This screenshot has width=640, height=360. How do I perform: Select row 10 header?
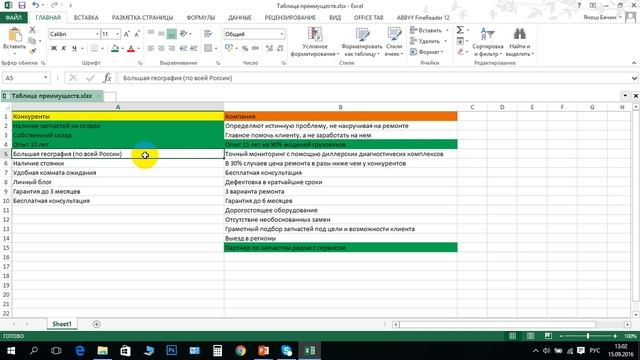pyautogui.click(x=6, y=201)
